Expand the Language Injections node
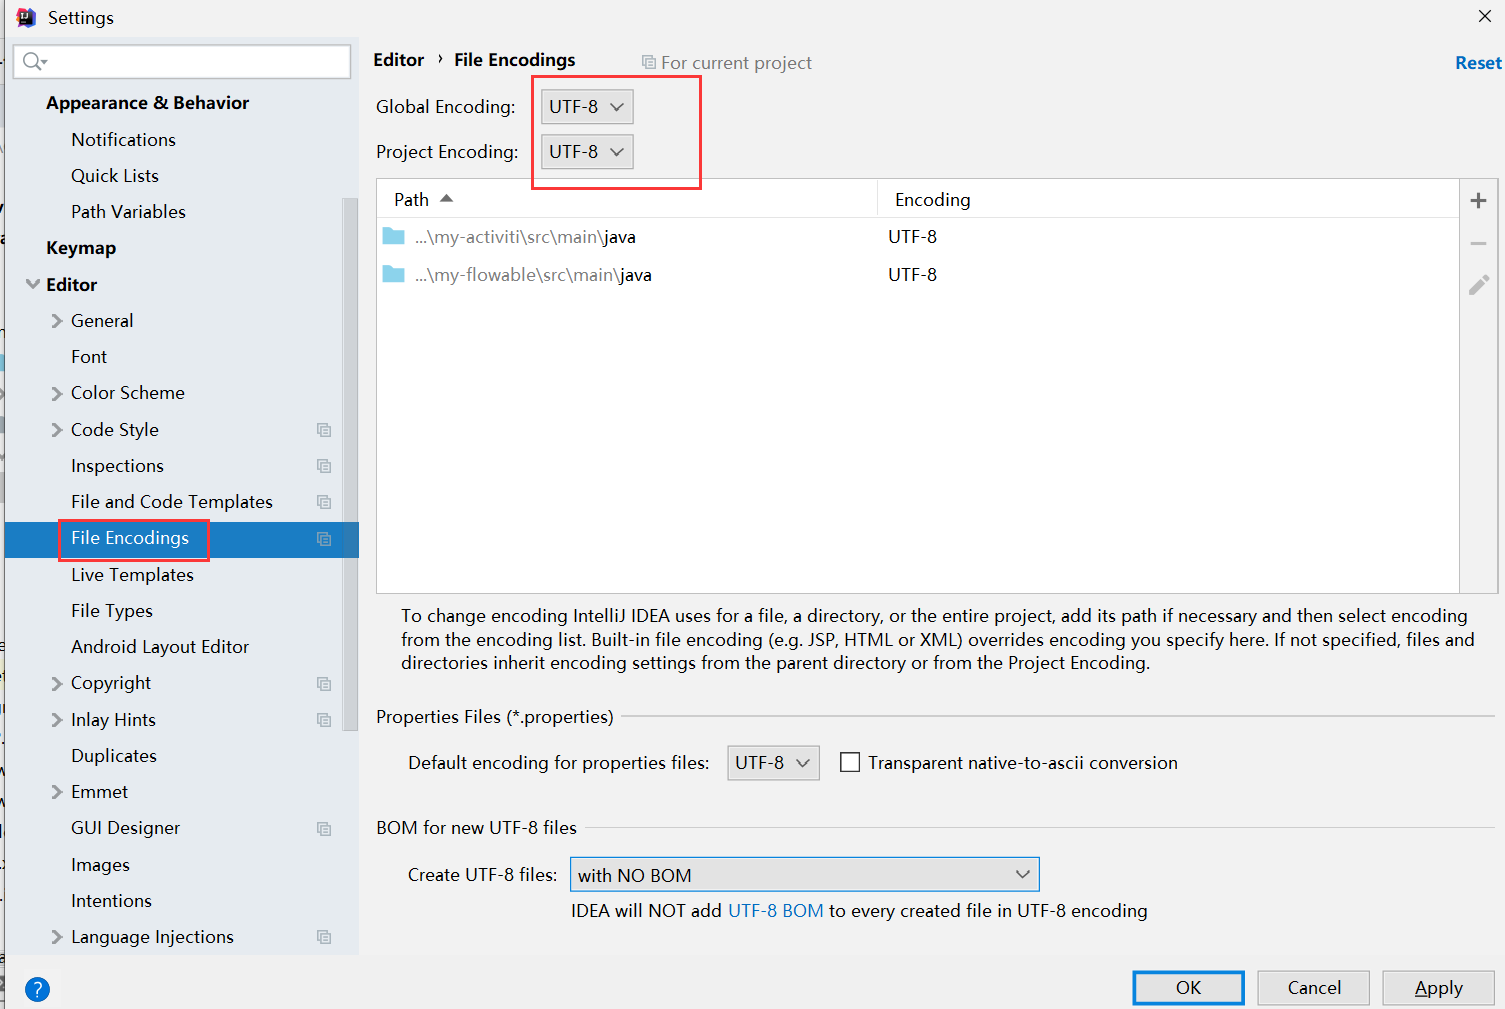Screen dimensions: 1505x1009 click(x=57, y=937)
